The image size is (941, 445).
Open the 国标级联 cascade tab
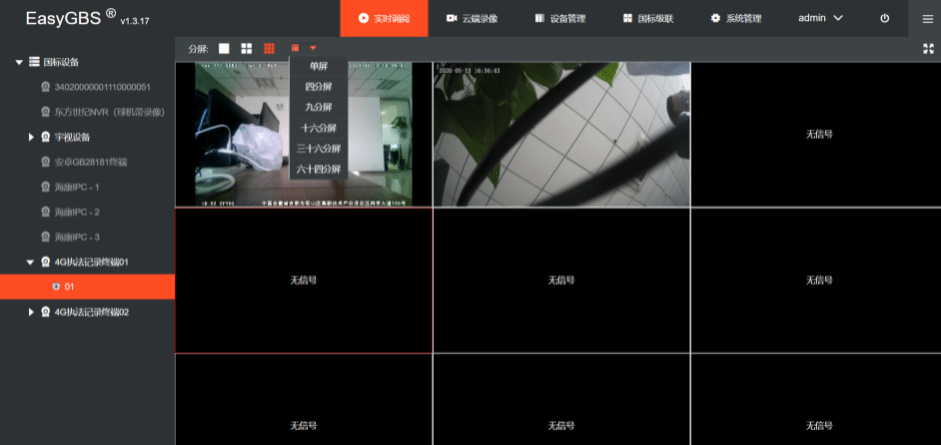pyautogui.click(x=648, y=19)
